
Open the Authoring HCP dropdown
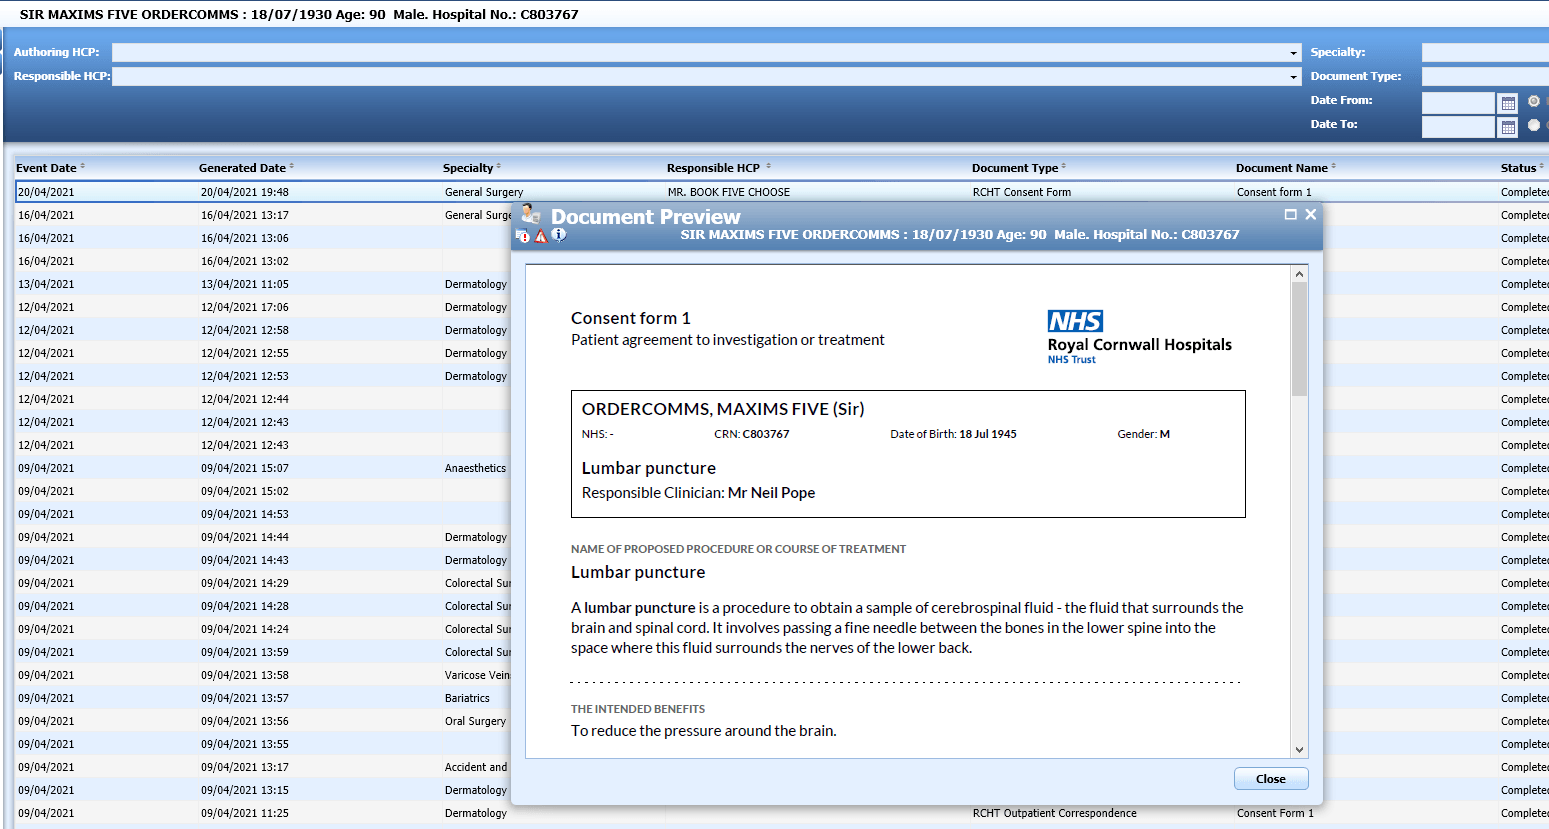(x=1293, y=52)
